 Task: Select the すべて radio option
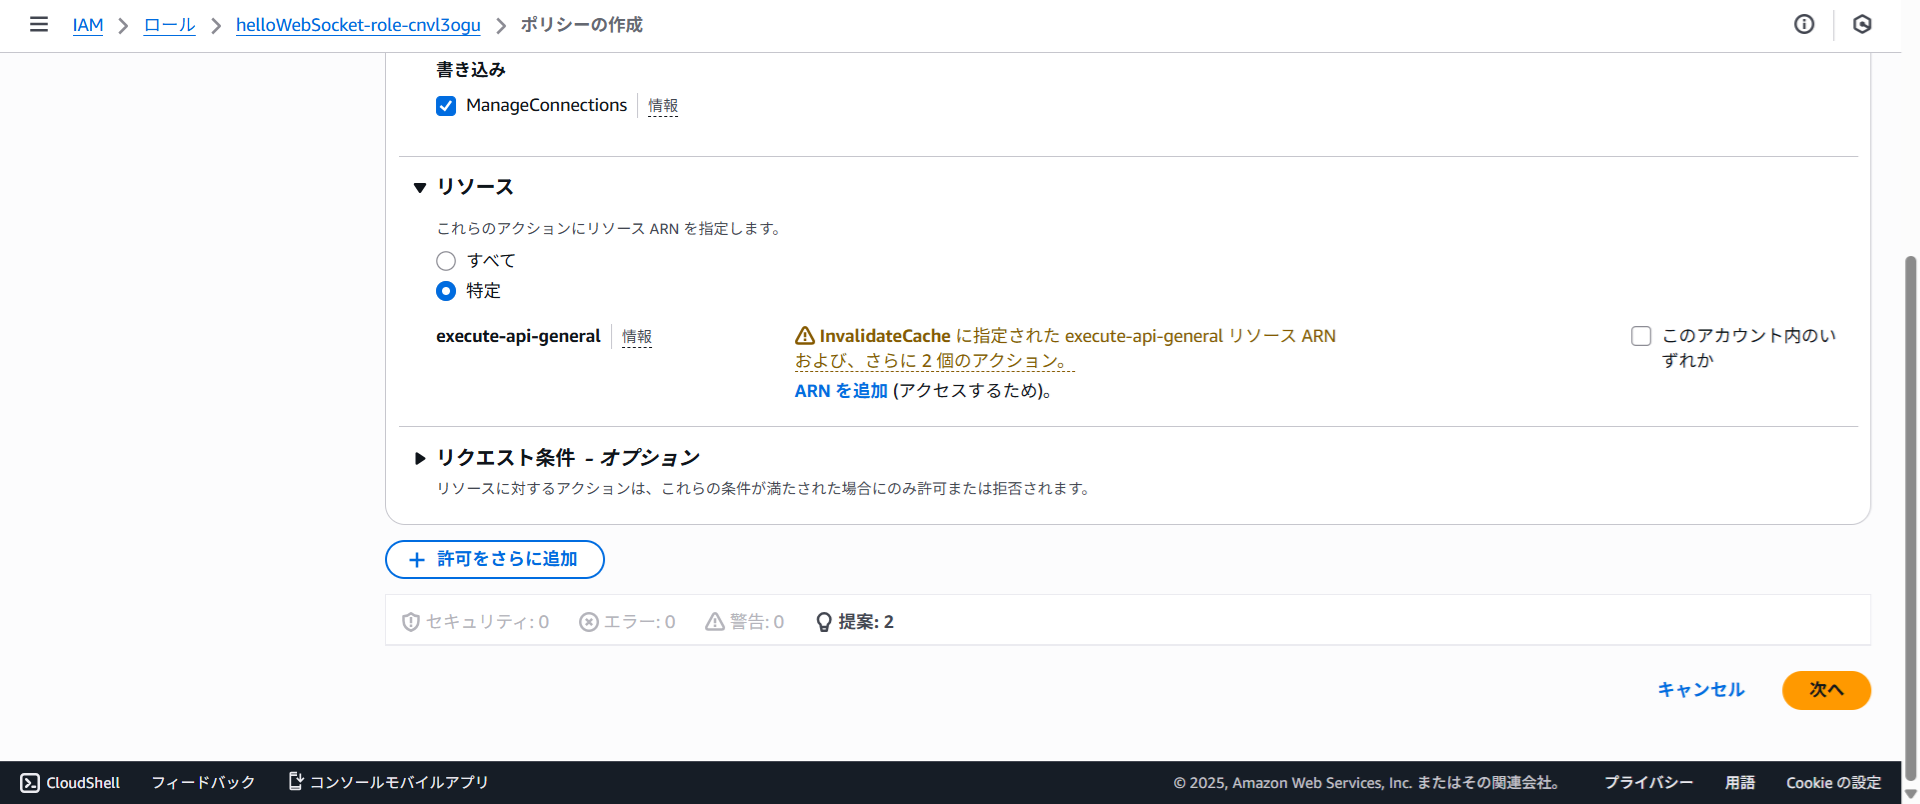446,261
